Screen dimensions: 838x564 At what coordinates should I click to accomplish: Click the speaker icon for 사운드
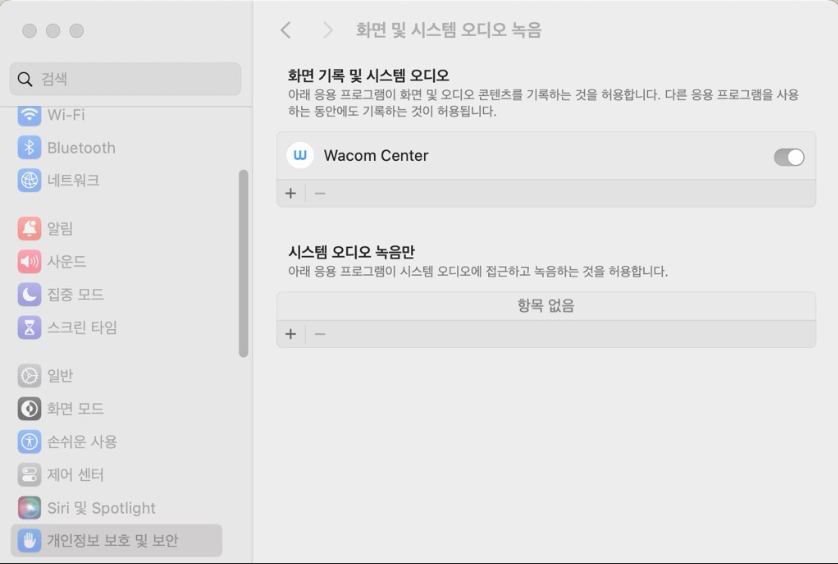point(29,261)
